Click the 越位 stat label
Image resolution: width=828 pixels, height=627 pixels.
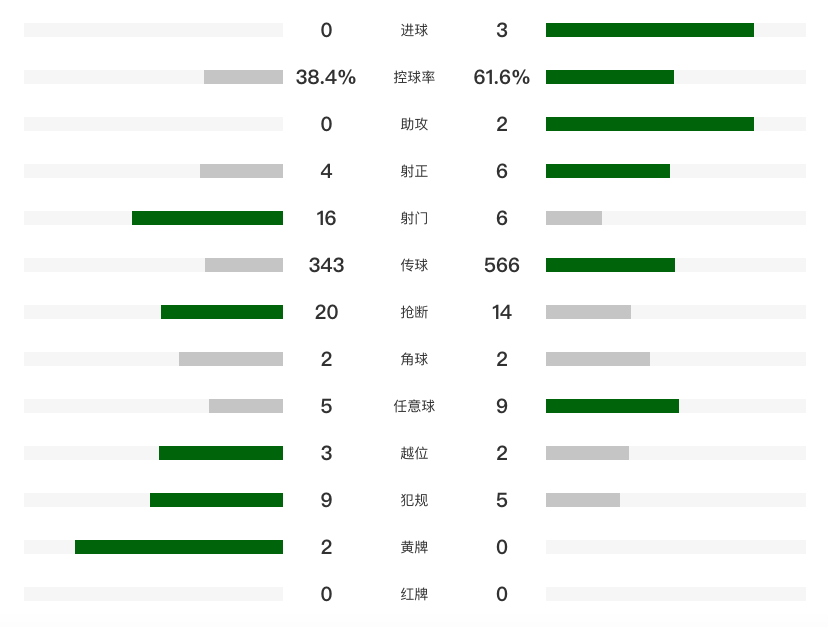414,453
